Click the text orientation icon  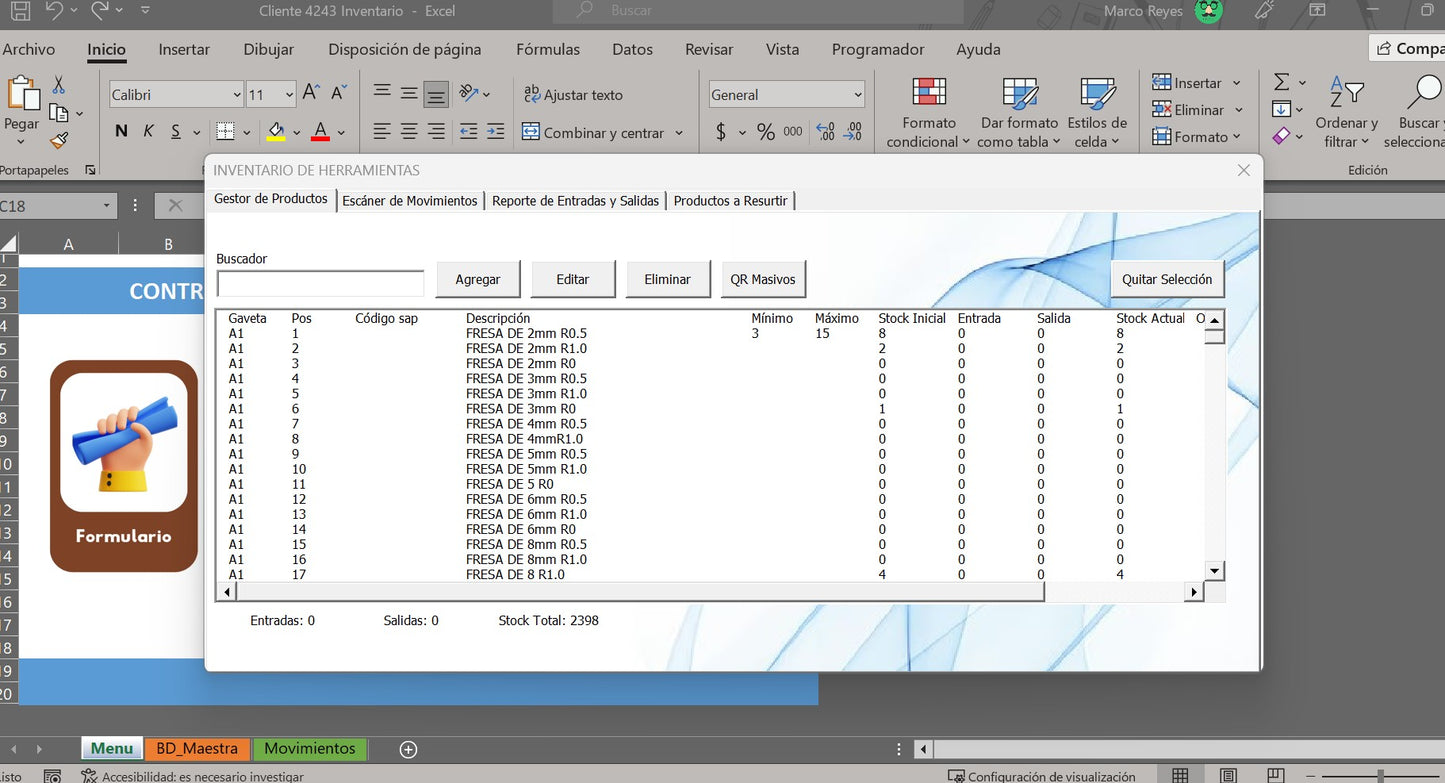[469, 93]
